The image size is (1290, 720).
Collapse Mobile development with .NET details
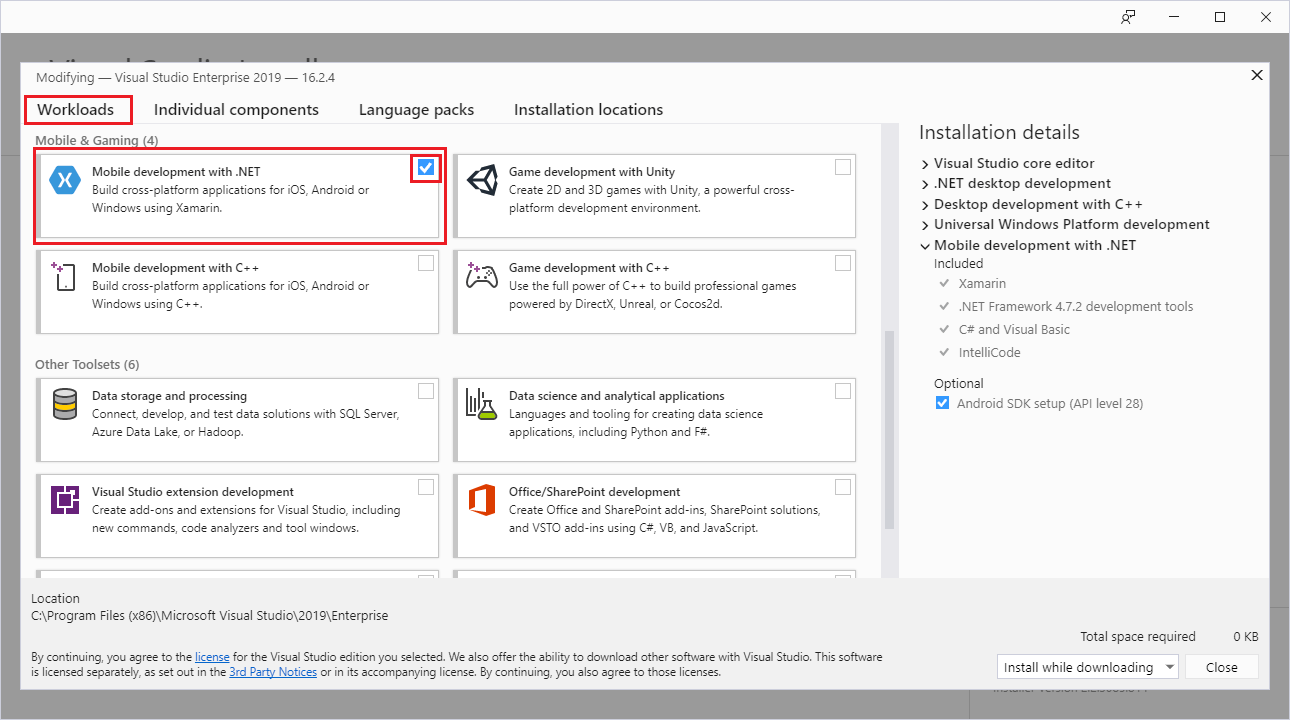click(925, 245)
